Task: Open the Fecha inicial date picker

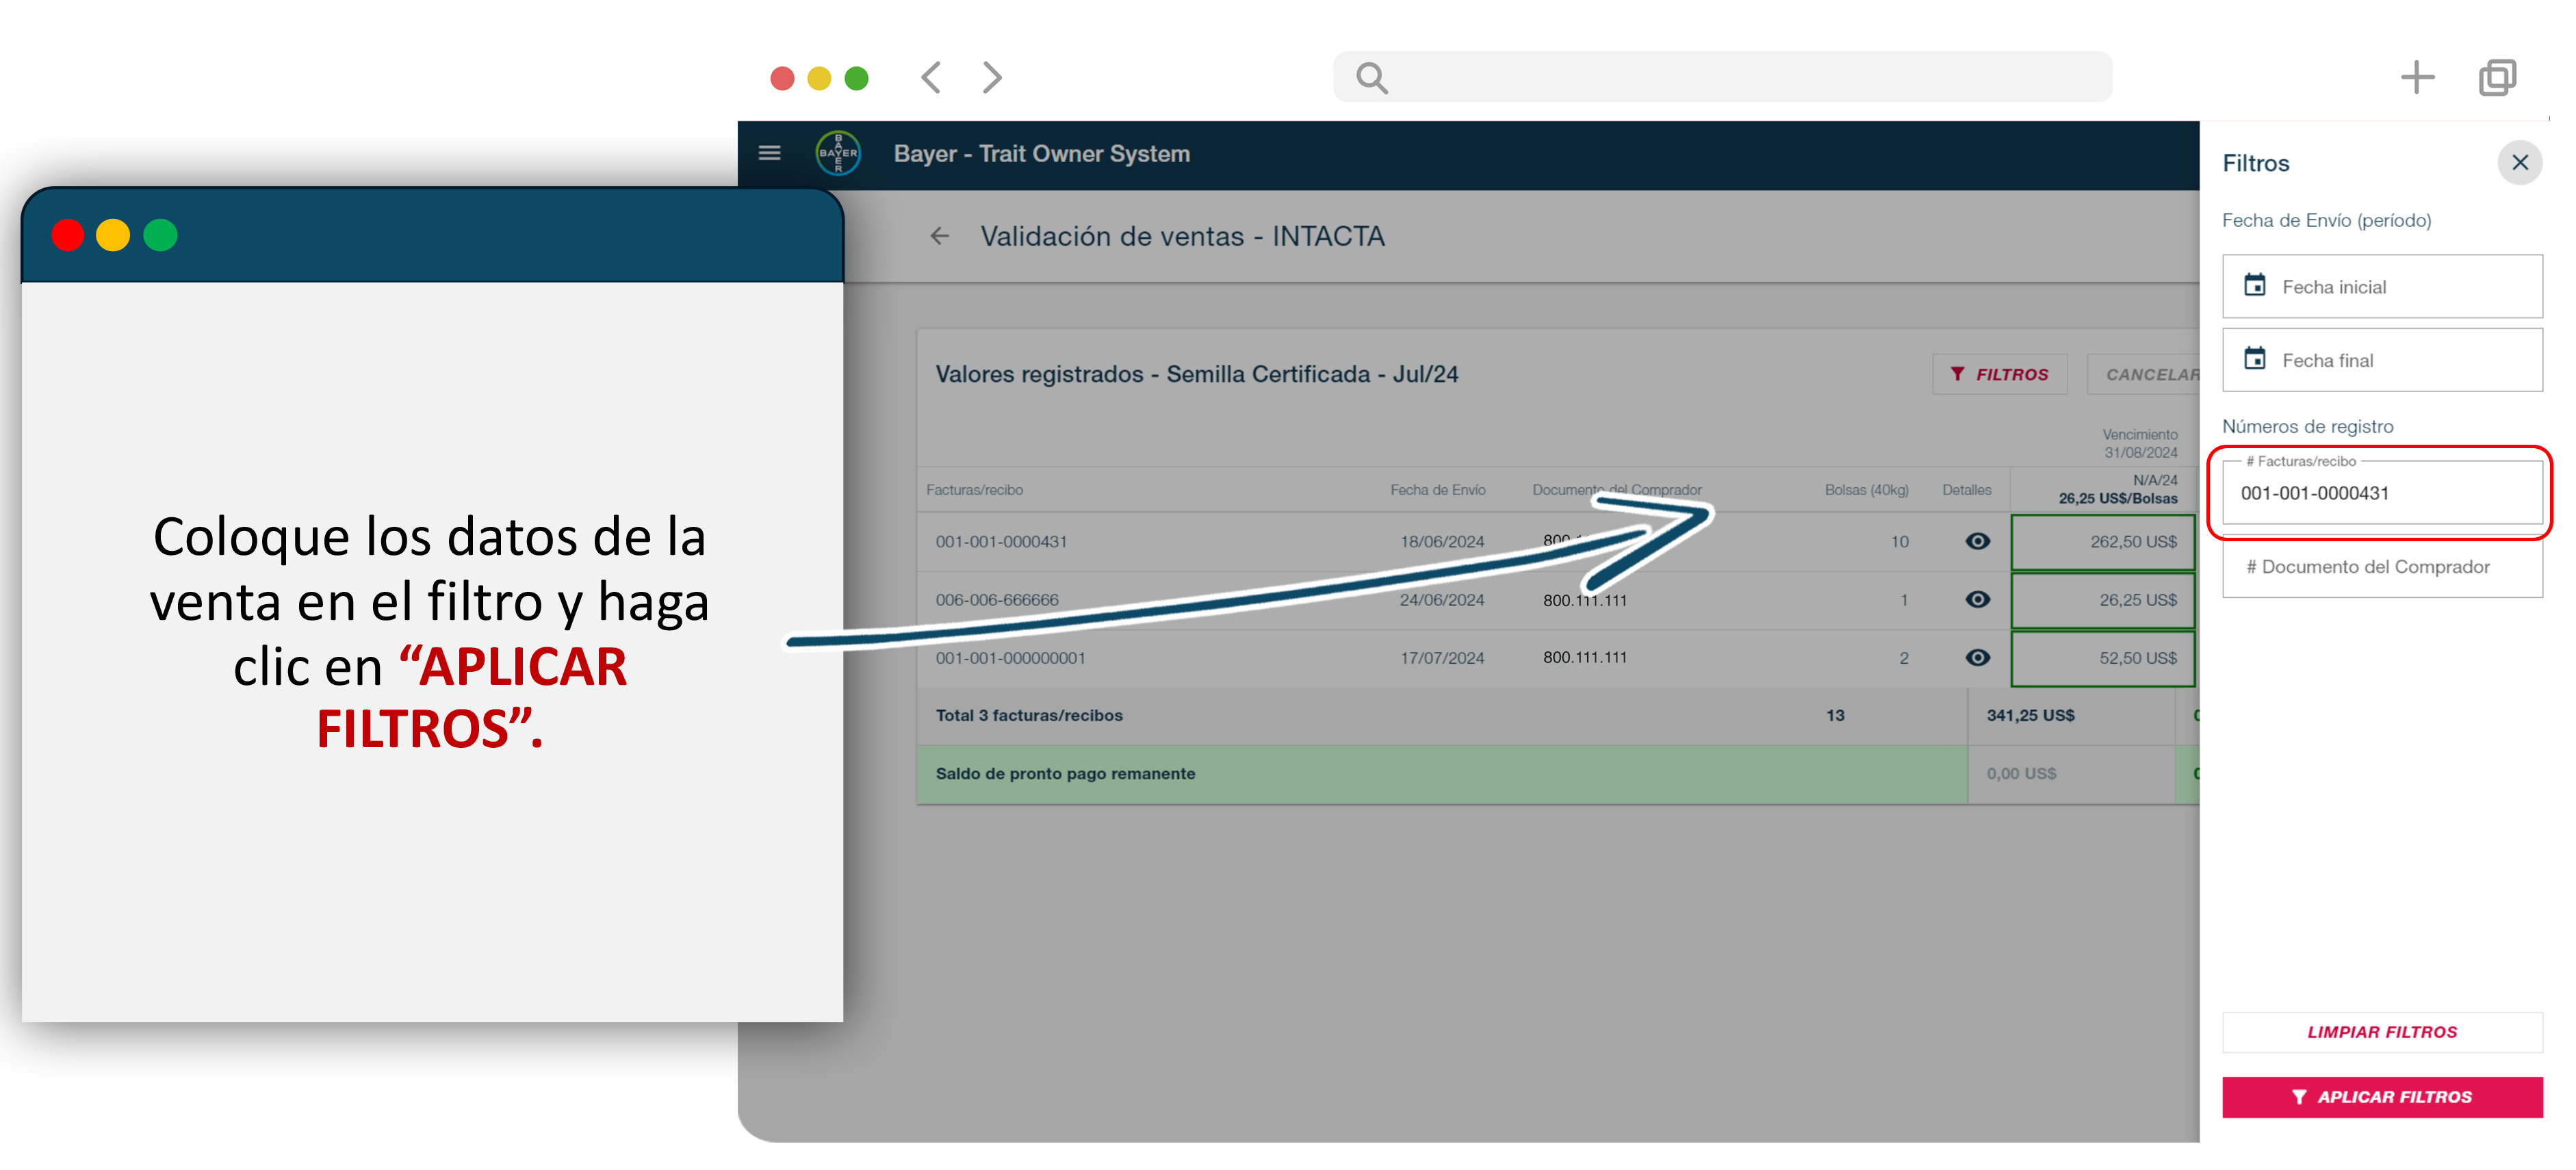Action: point(2382,287)
